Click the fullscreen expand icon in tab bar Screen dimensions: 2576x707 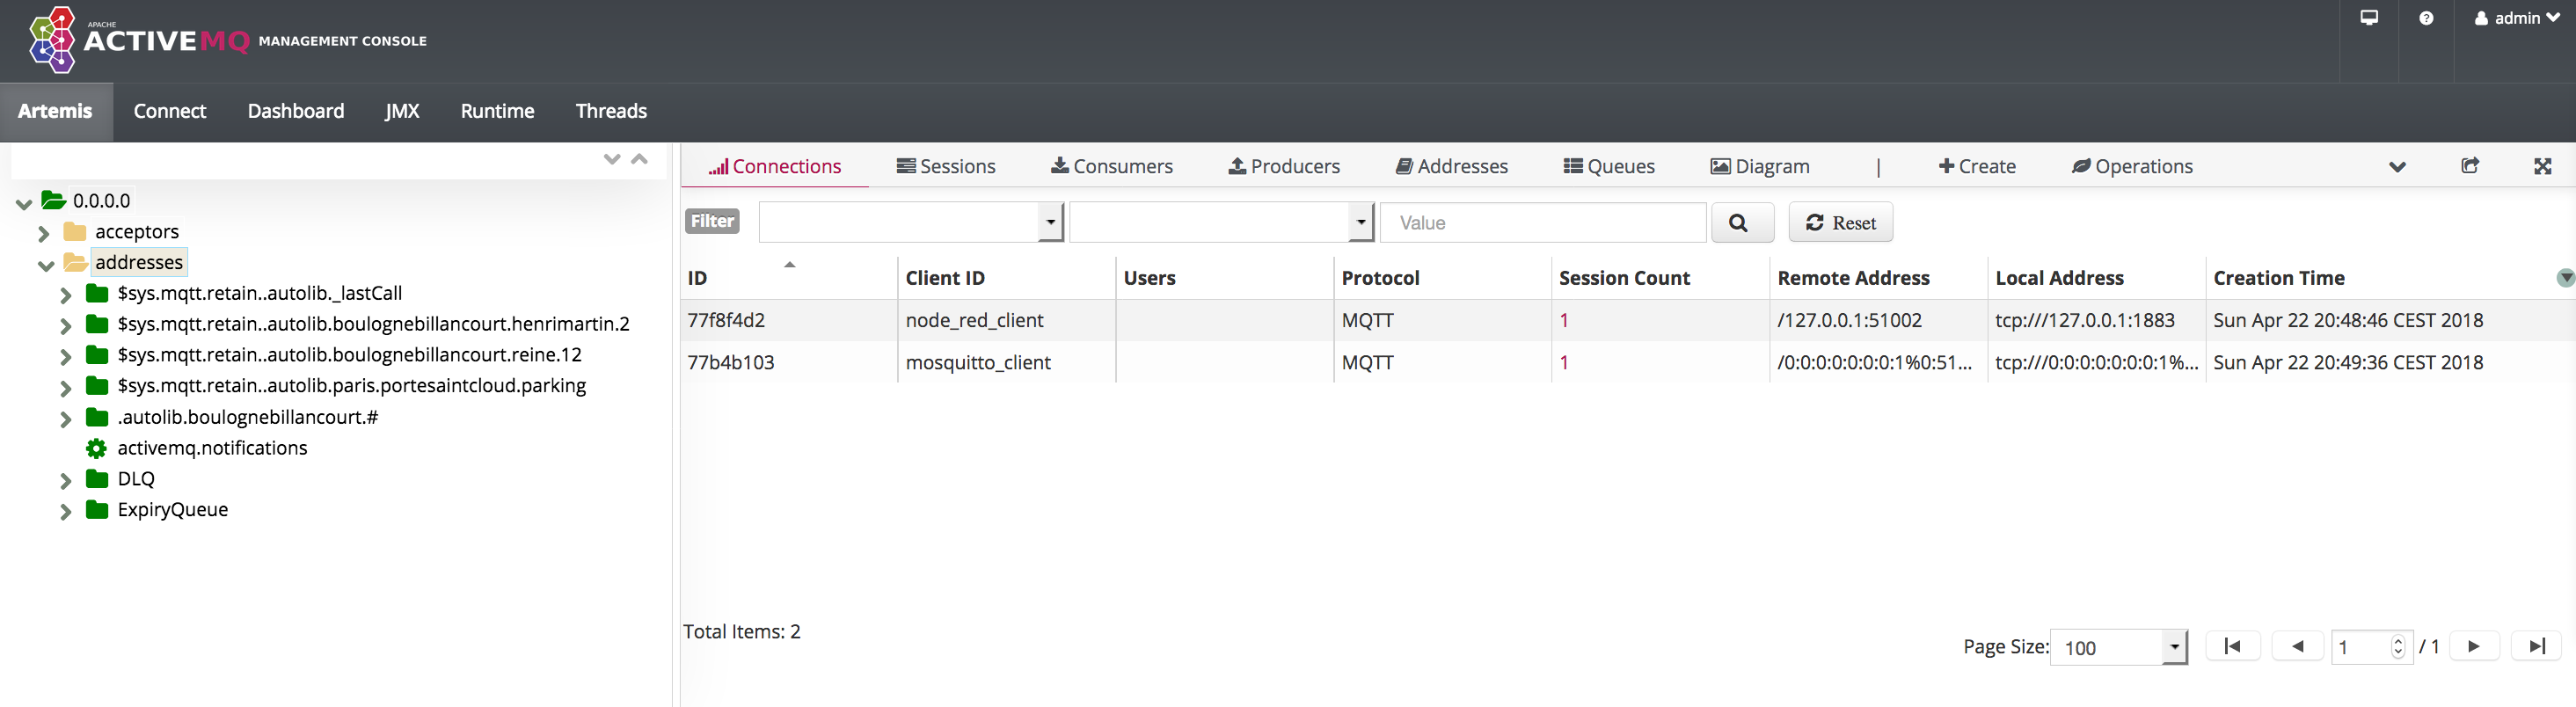pyautogui.click(x=2542, y=166)
